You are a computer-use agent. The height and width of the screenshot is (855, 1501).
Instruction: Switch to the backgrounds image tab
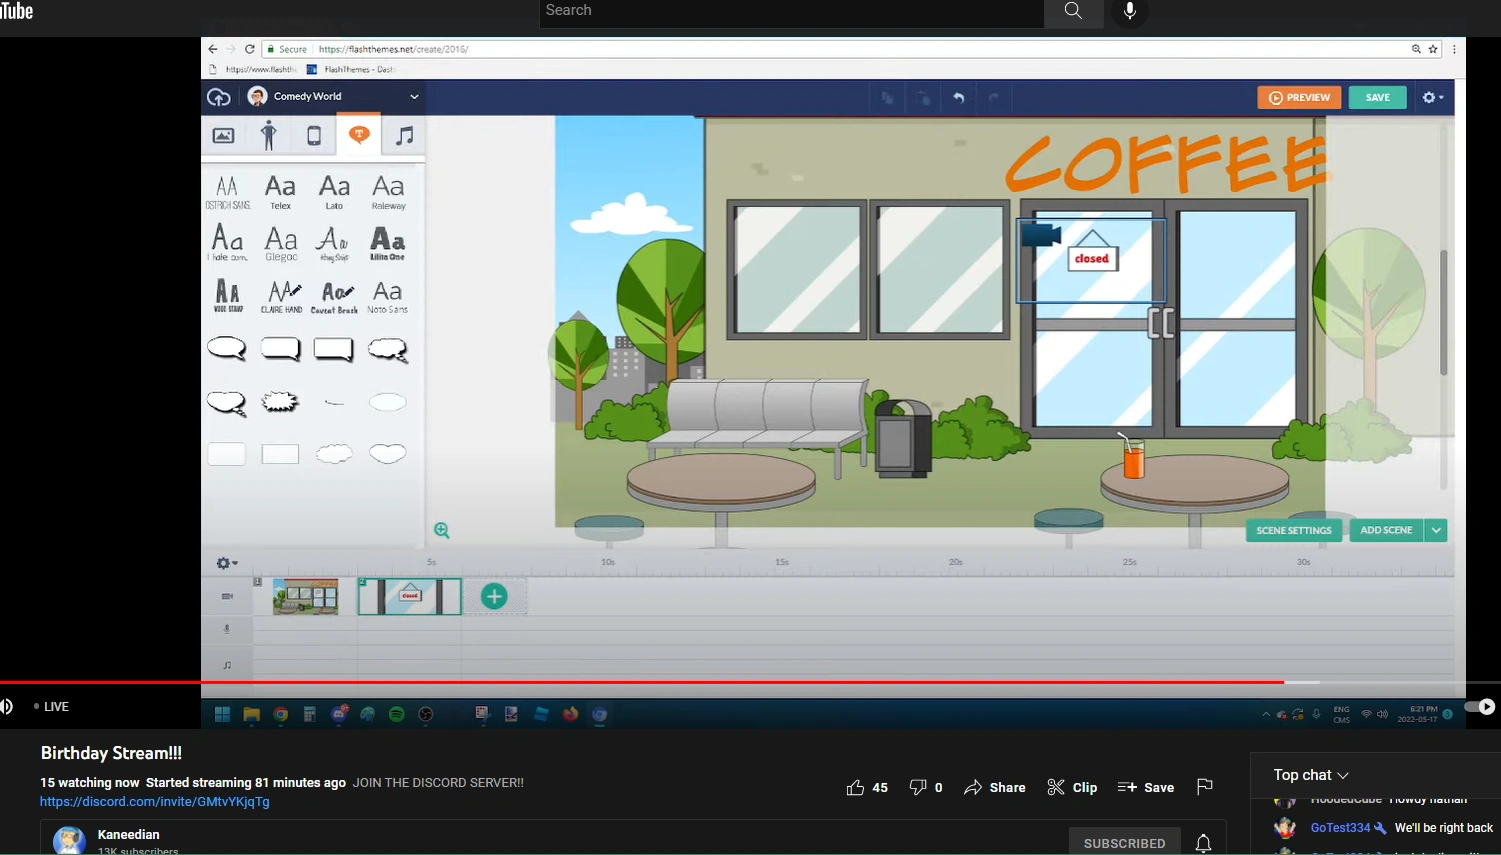point(224,135)
